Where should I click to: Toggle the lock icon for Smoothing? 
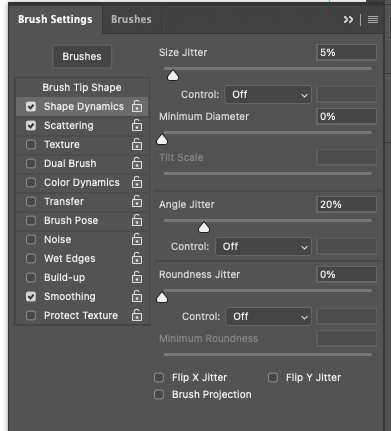(137, 296)
